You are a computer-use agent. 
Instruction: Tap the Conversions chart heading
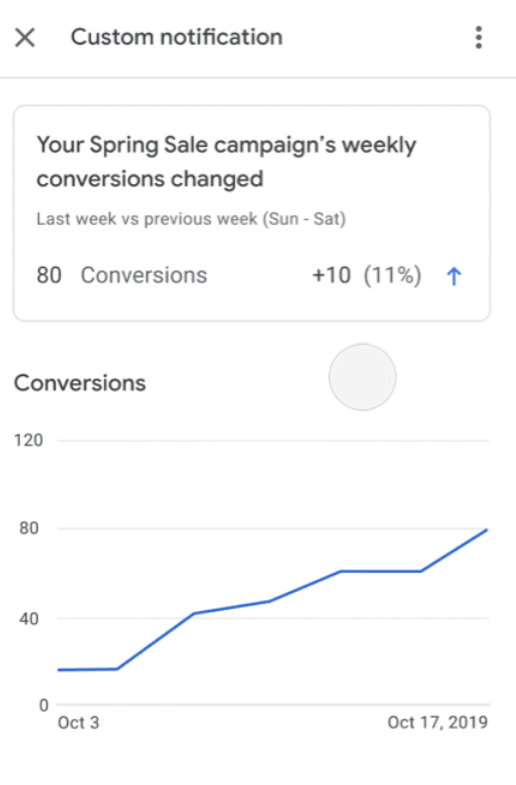[x=80, y=383]
